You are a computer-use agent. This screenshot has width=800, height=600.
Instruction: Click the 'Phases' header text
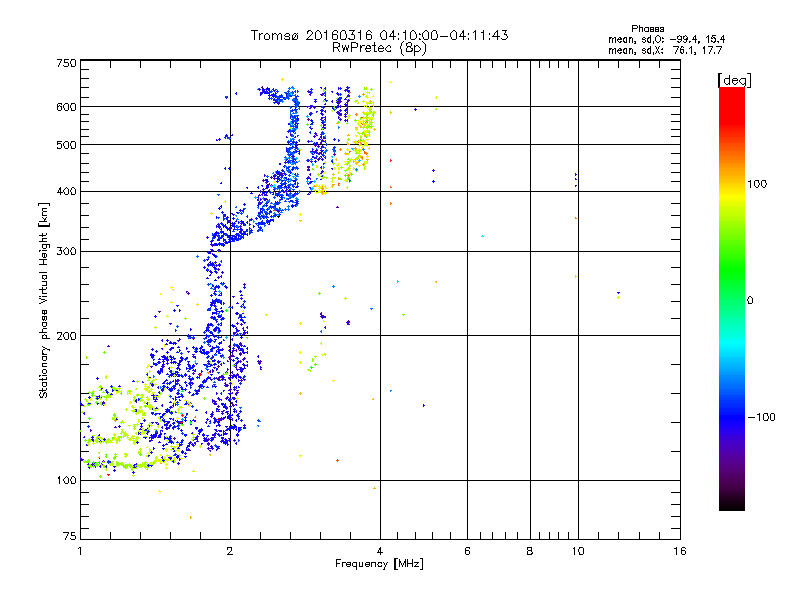[x=647, y=29]
